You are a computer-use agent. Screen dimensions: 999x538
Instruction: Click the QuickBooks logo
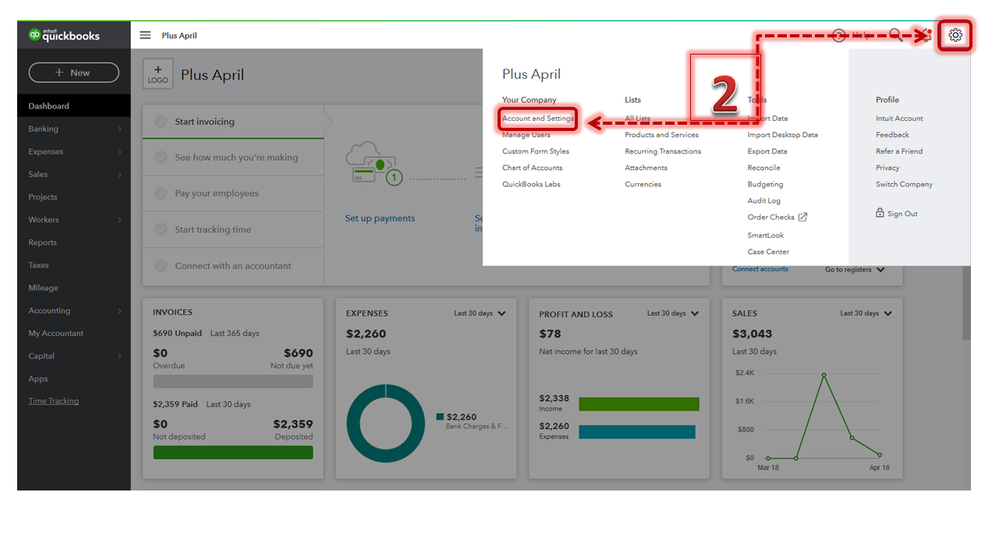point(64,35)
